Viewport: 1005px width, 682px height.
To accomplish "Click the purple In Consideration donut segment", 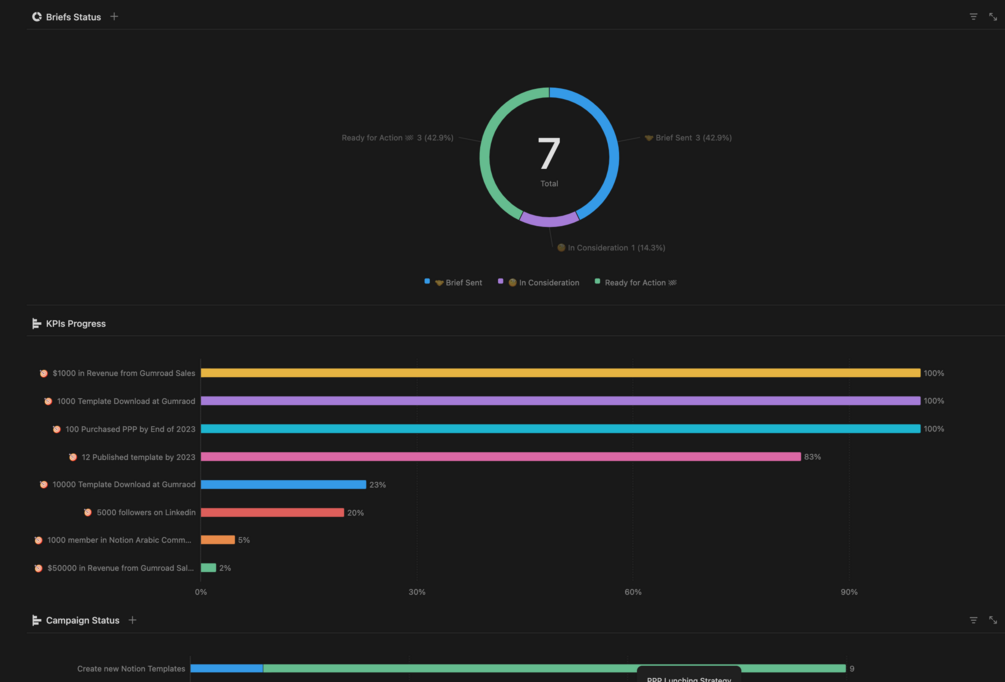I will pyautogui.click(x=549, y=222).
